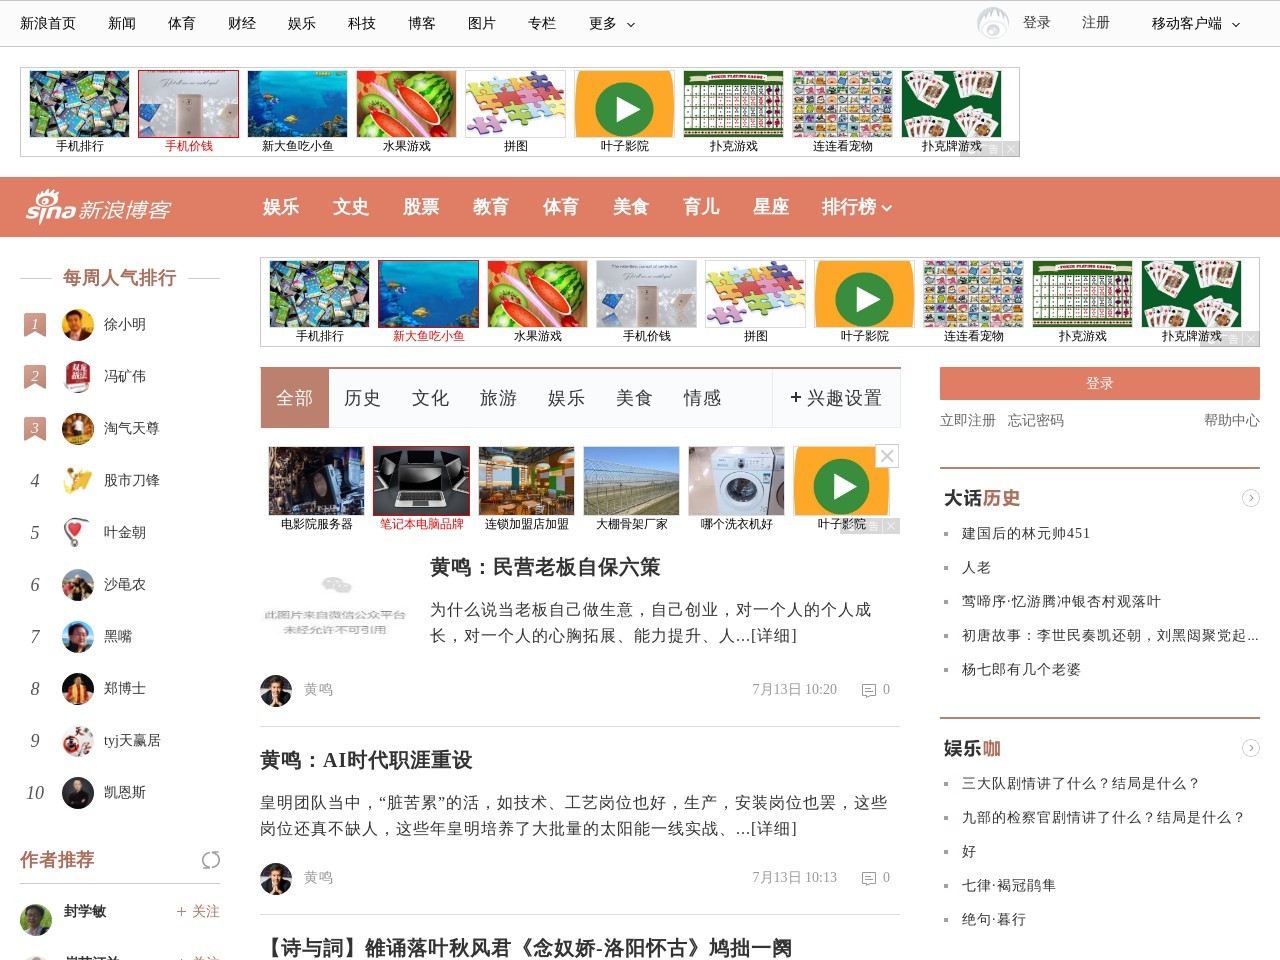
Task: Click 黄鸣's avatar under AI时代职涯重设
Action: (x=276, y=879)
